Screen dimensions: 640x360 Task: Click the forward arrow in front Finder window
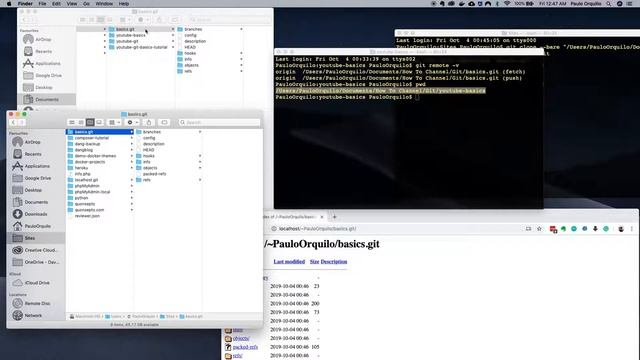pyautogui.click(x=22, y=122)
